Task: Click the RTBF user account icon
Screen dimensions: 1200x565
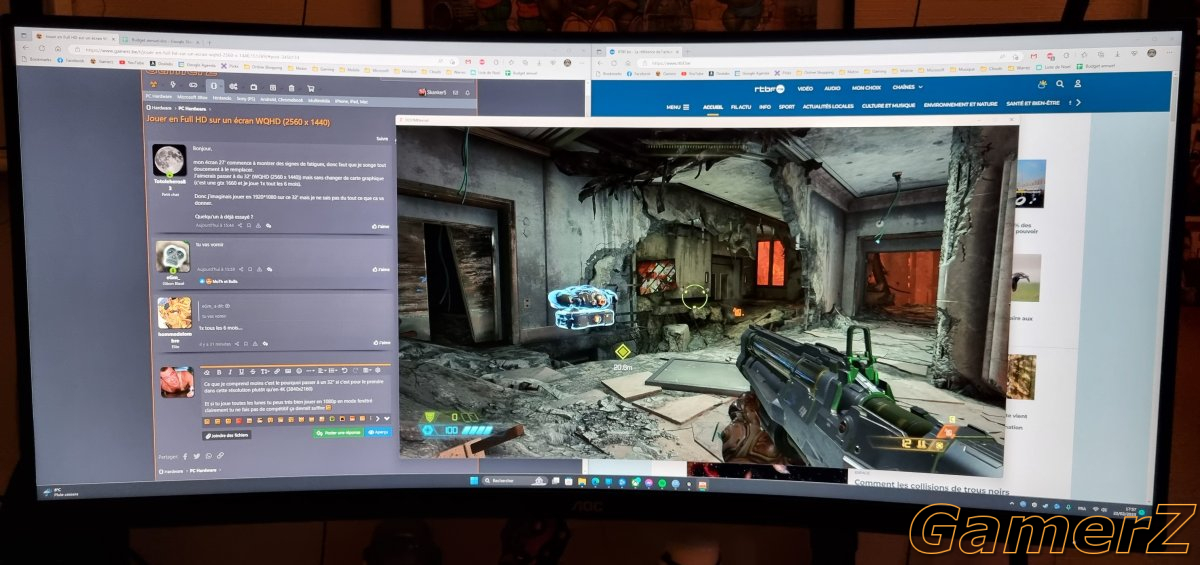Action: [1078, 84]
